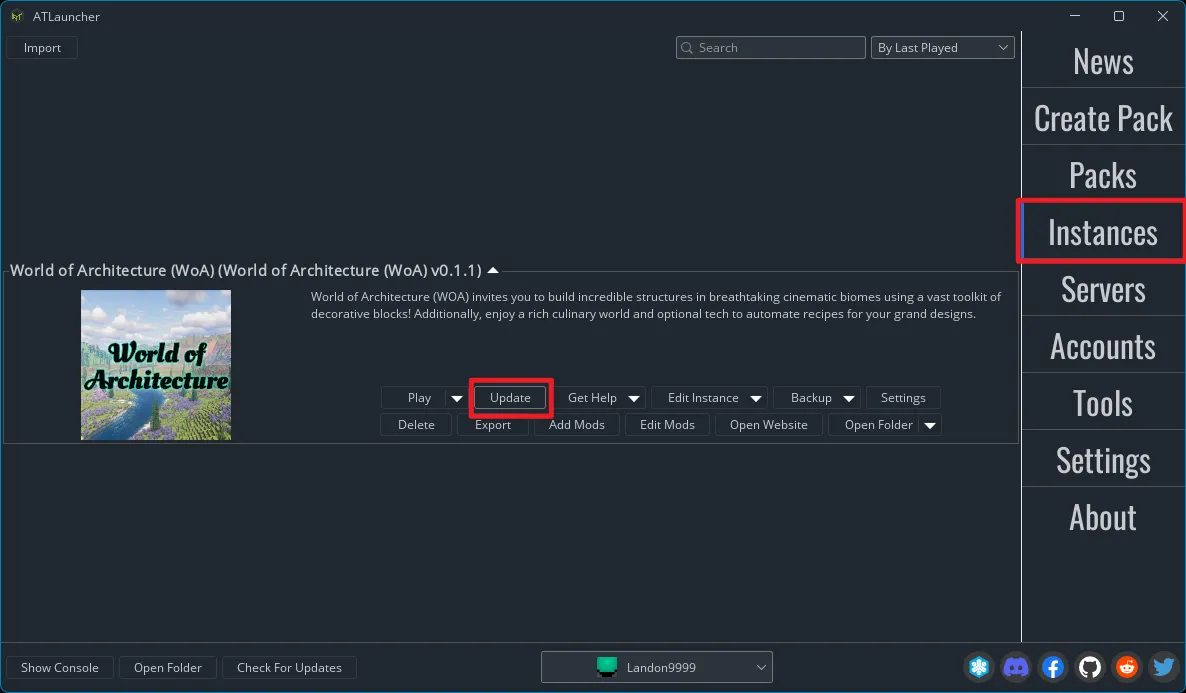Screen dimensions: 1186x693
Task: Click the World of Architecture pack image
Action: [x=156, y=365]
